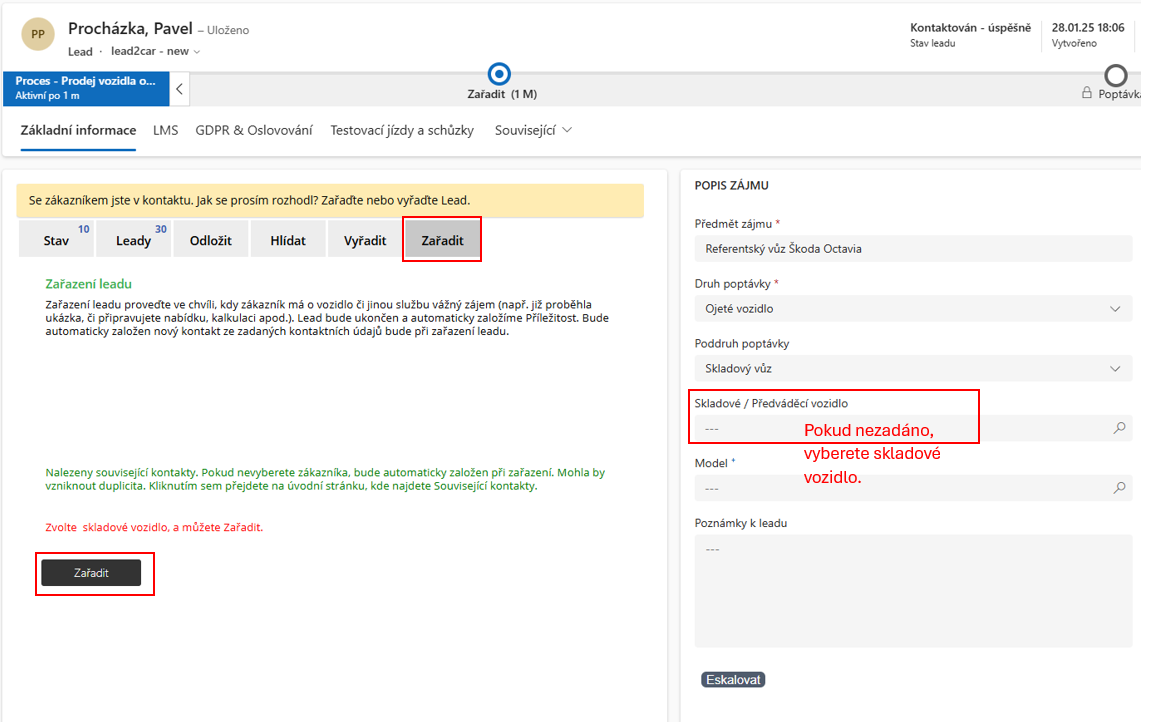This screenshot has height=722, width=1157.
Task: Select the Leady button tab
Action: (133, 240)
